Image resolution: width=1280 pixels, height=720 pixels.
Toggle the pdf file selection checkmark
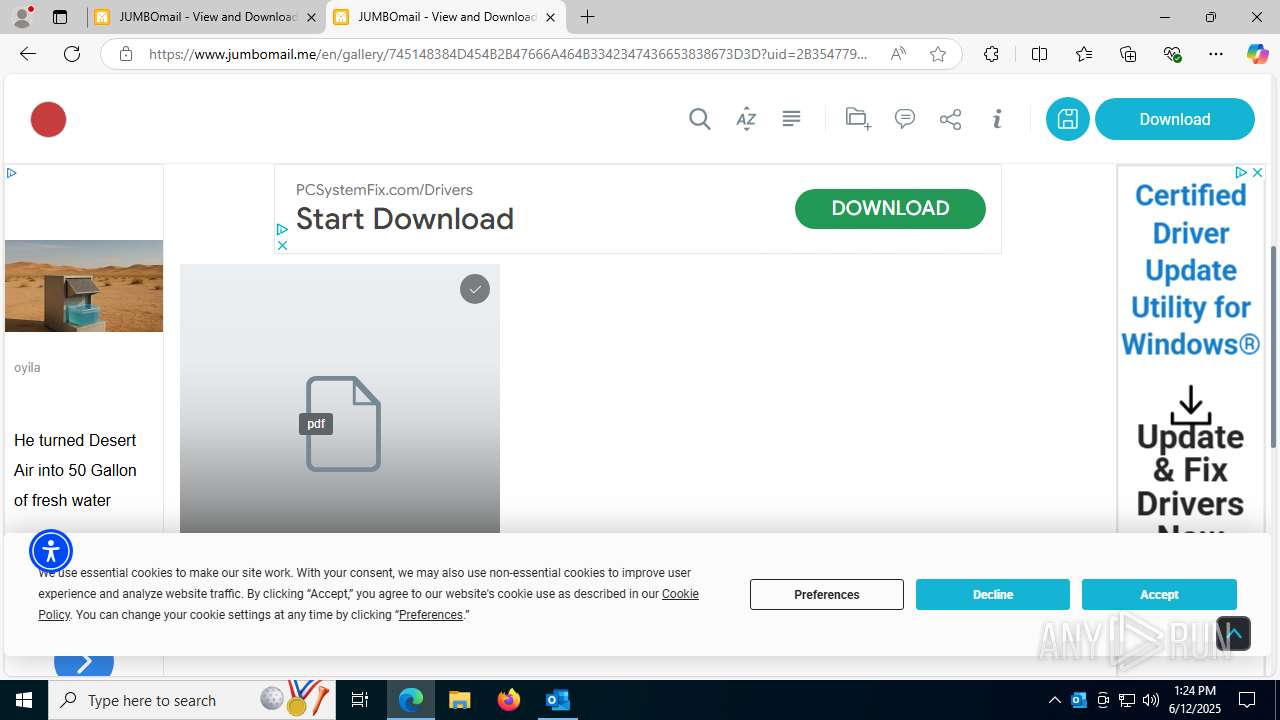click(x=475, y=289)
